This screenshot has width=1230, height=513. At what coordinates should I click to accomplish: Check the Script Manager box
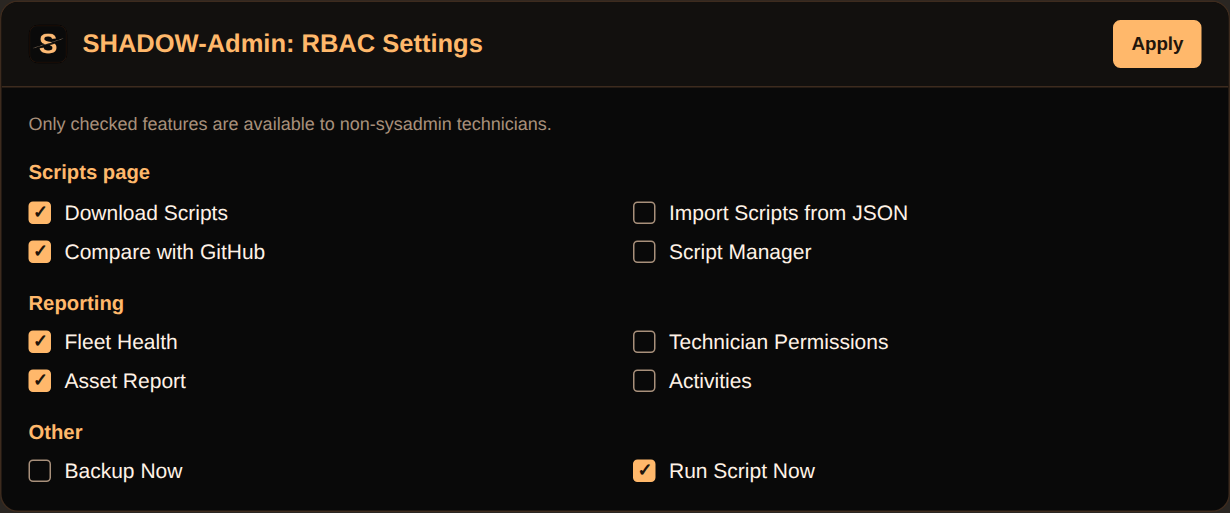point(644,252)
